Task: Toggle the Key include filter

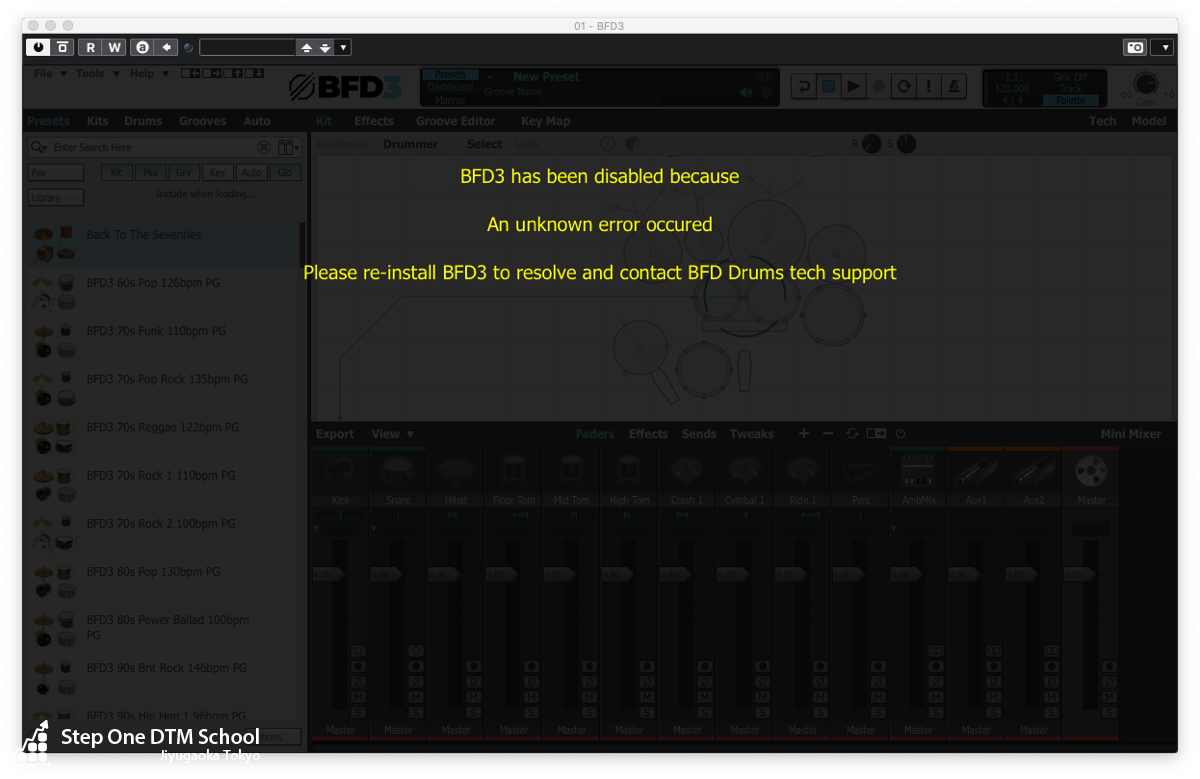Action: (x=217, y=172)
